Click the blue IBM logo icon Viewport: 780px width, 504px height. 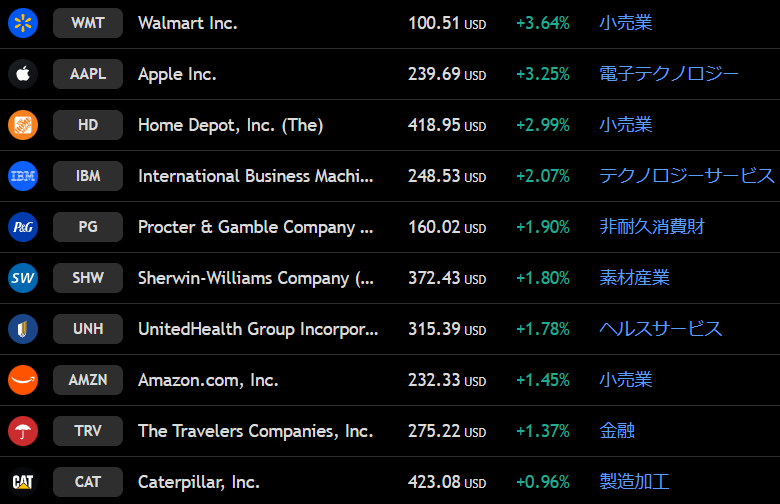[x=23, y=176]
